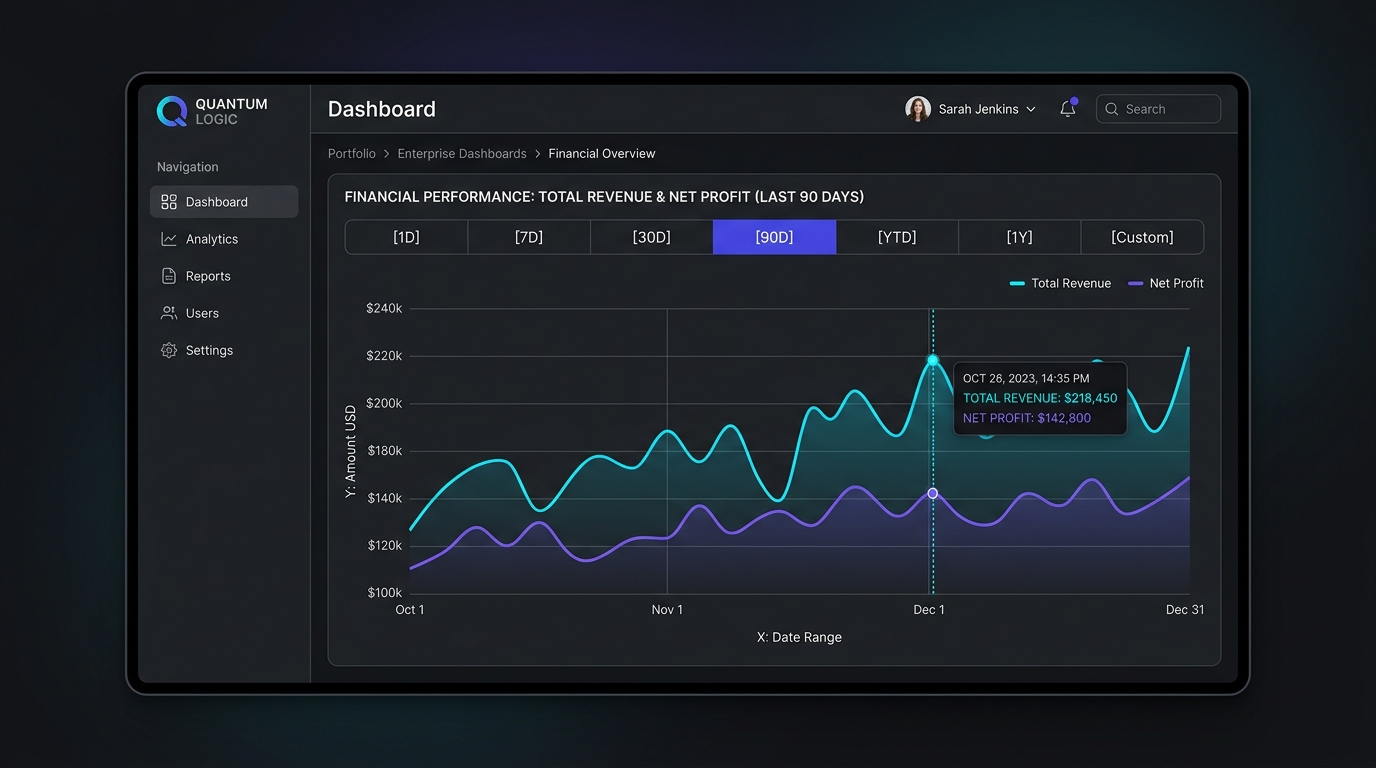Image resolution: width=1376 pixels, height=768 pixels.
Task: Click the Dashboard page title
Action: click(x=382, y=109)
